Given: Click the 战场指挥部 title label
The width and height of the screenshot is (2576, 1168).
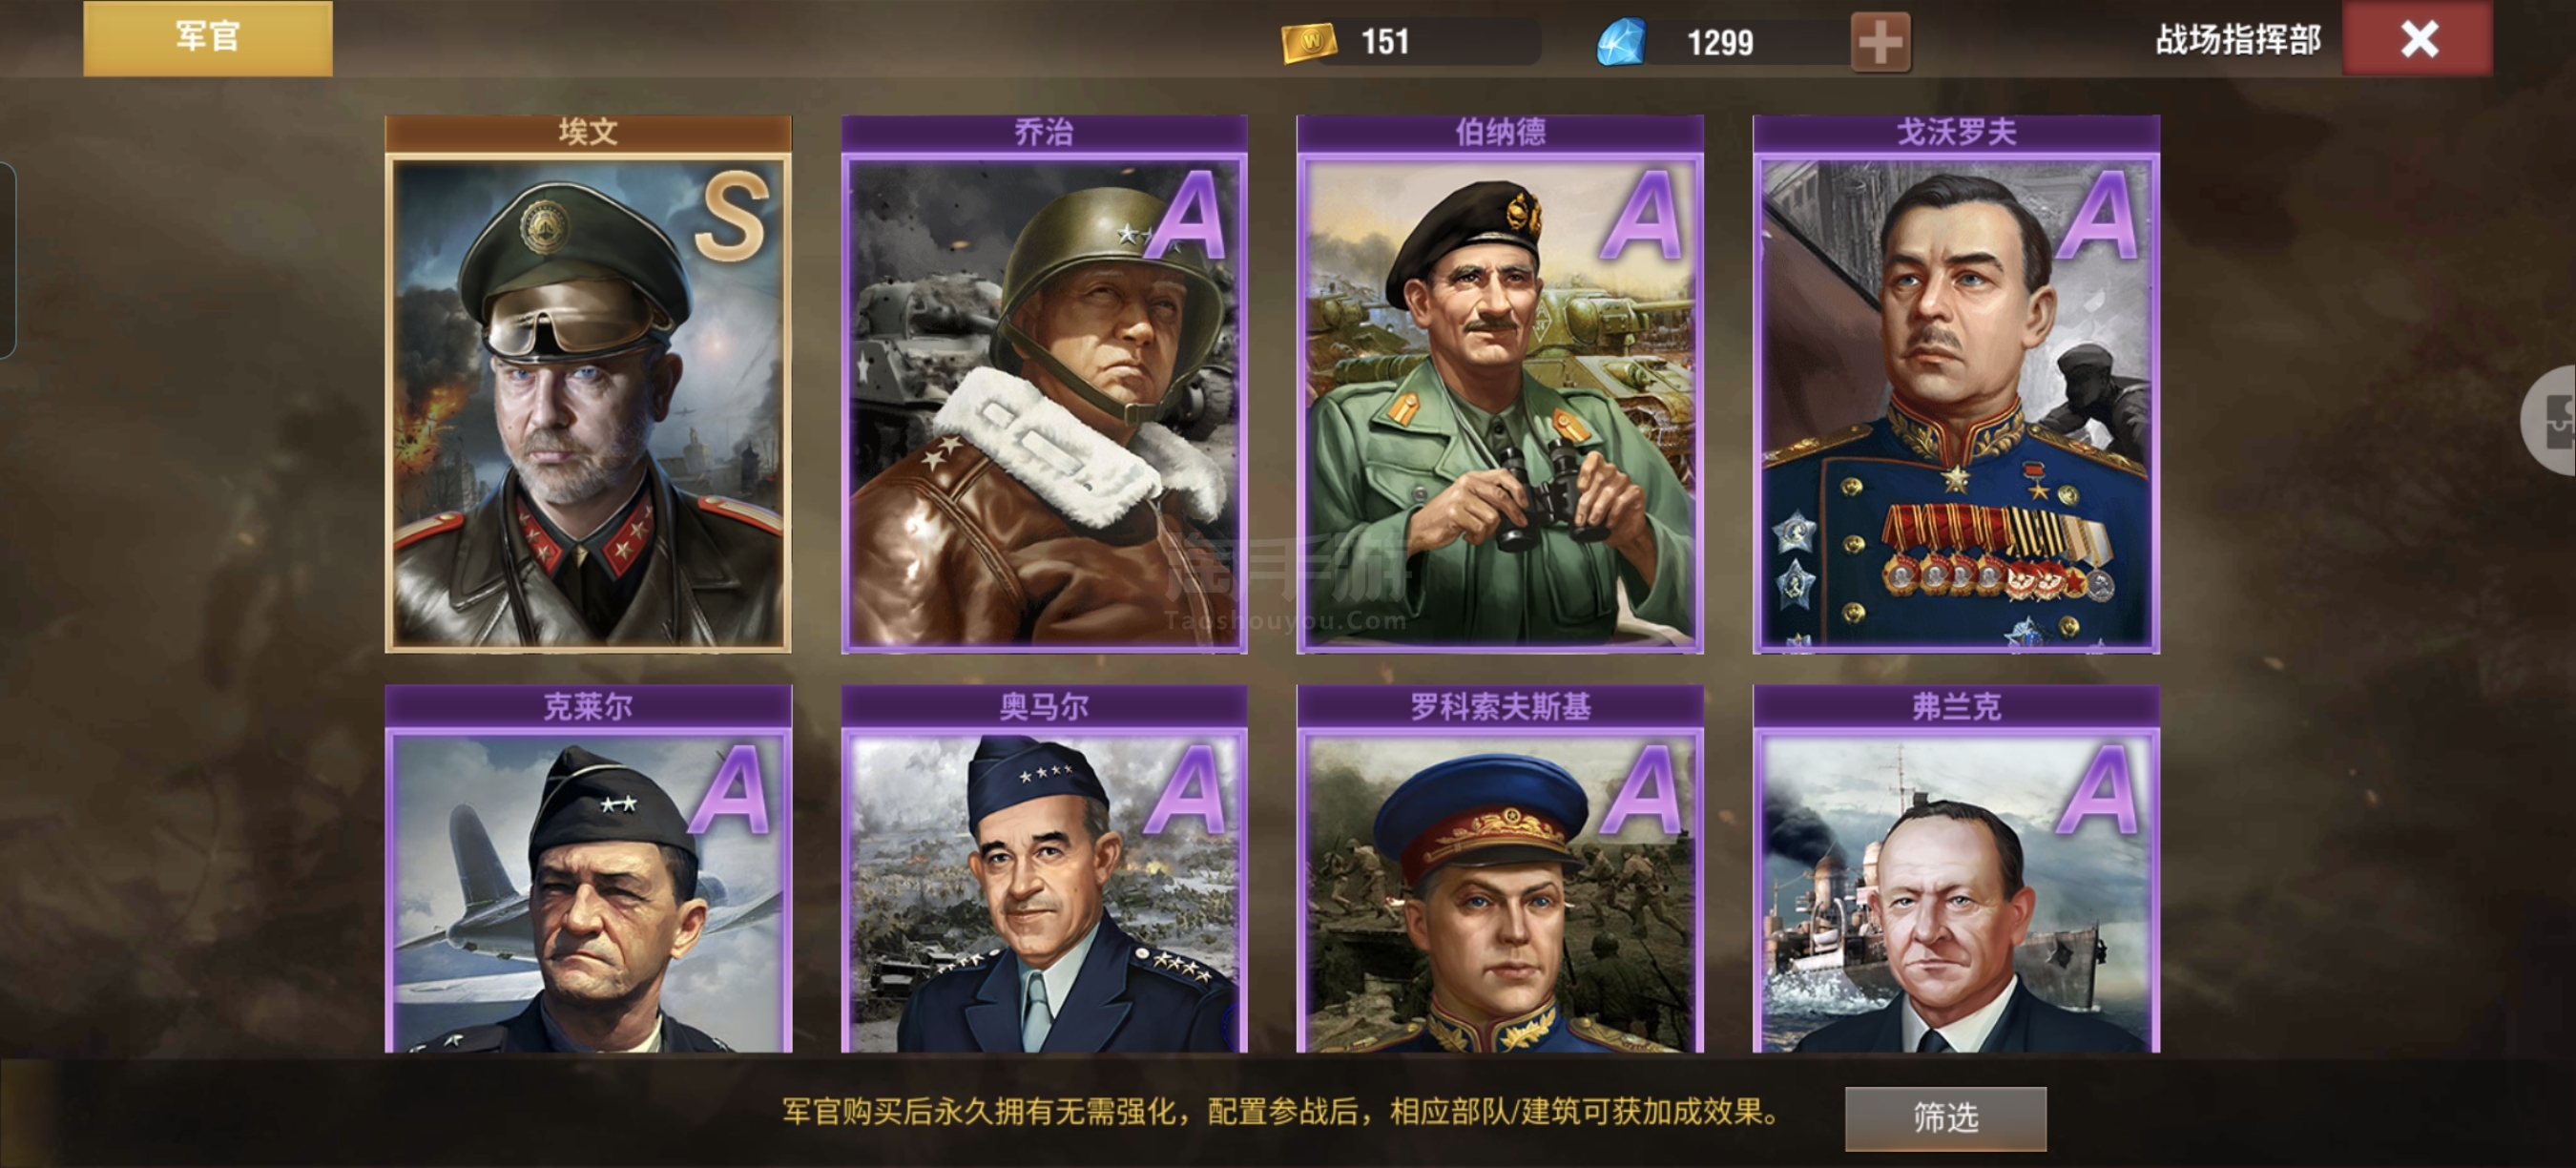Looking at the screenshot, I should [x=2238, y=40].
